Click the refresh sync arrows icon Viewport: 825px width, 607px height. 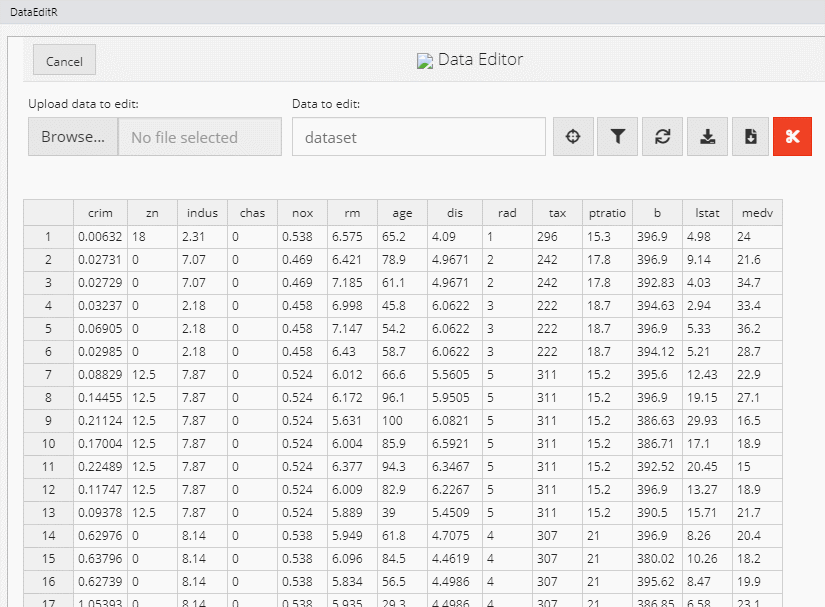(x=662, y=137)
